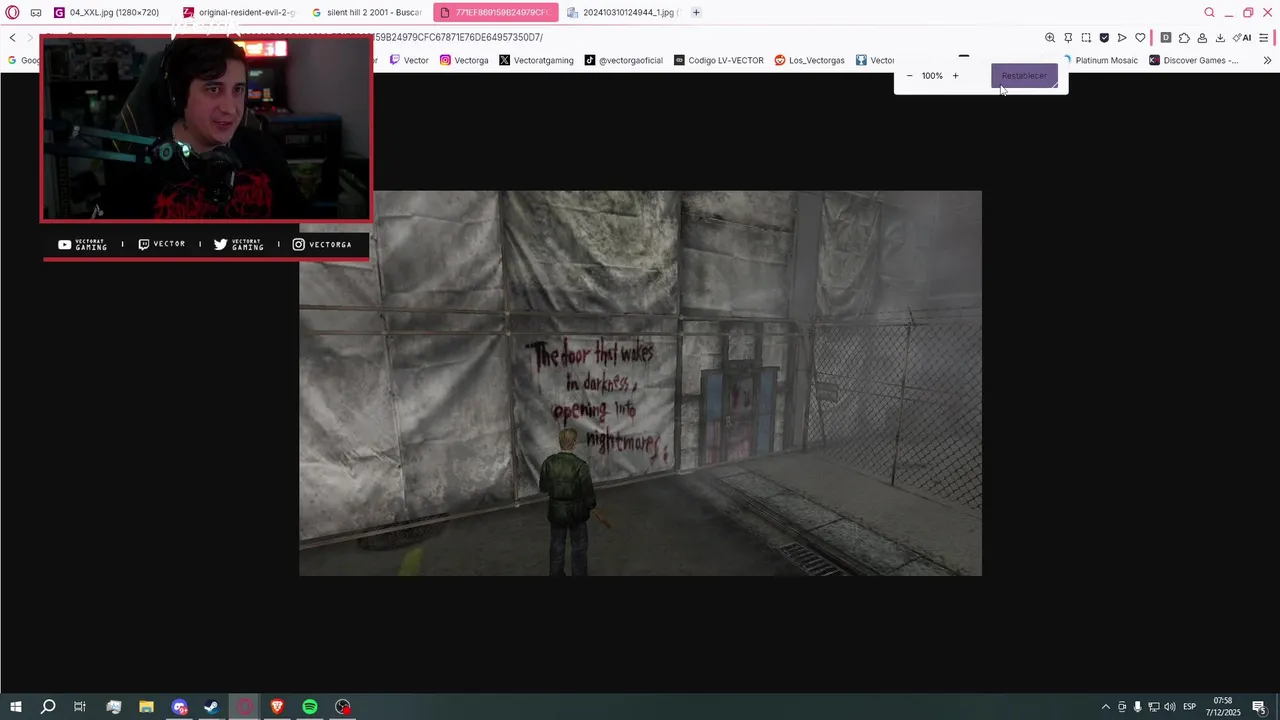This screenshot has height=720, width=1280.
Task: Open the notification center icon
Action: 1259,707
